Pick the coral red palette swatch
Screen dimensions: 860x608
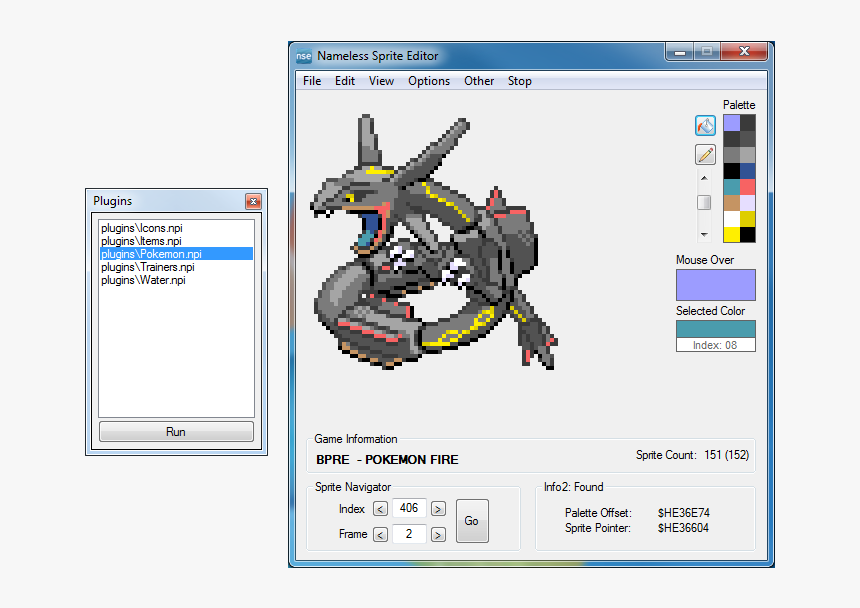pos(748,187)
